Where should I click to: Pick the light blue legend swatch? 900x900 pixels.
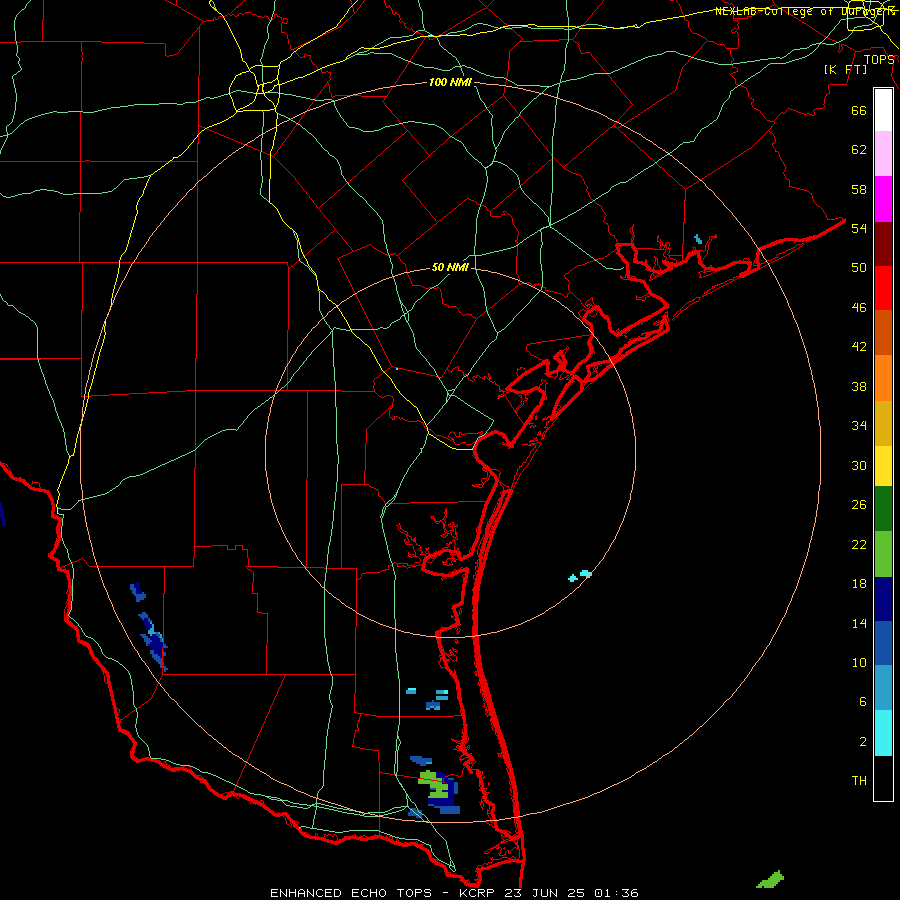[883, 688]
